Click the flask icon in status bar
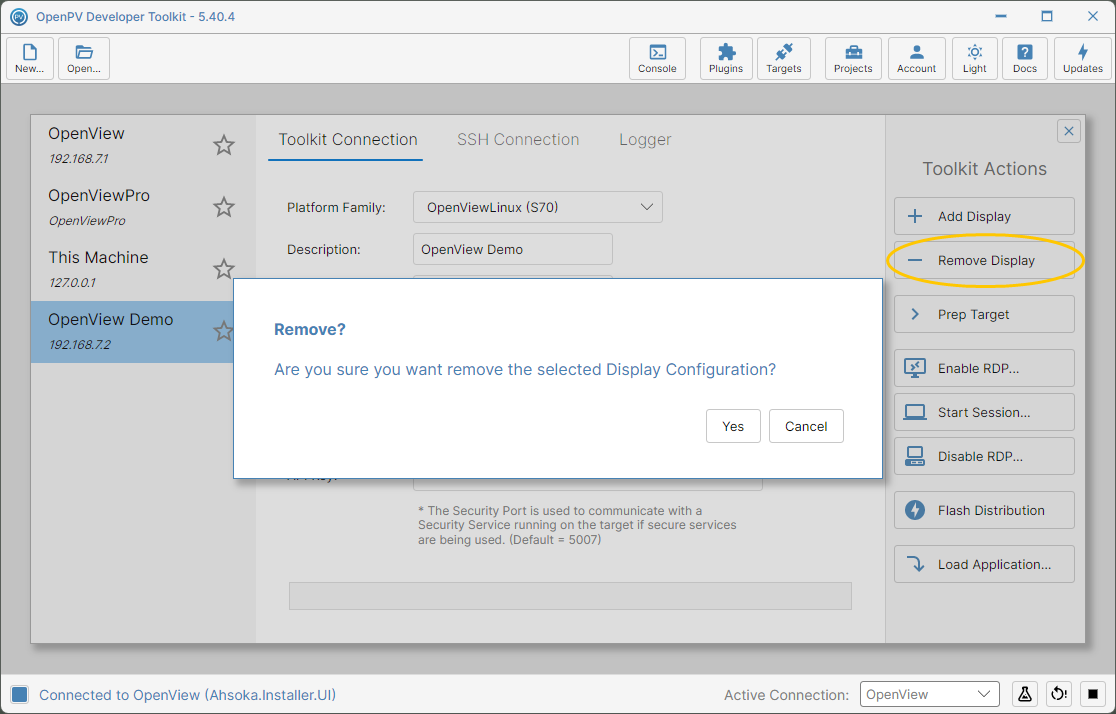This screenshot has height=714, width=1116. click(x=1024, y=694)
